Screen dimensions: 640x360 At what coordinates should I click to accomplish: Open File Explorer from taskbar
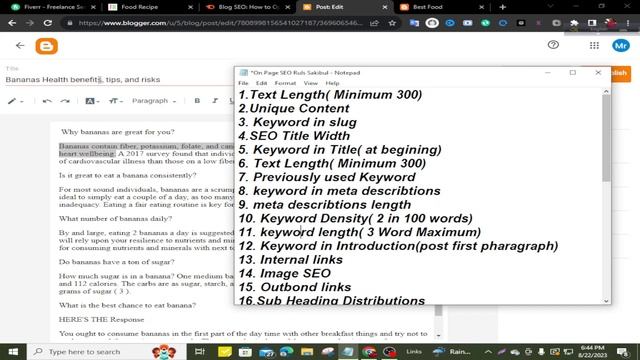(x=307, y=351)
